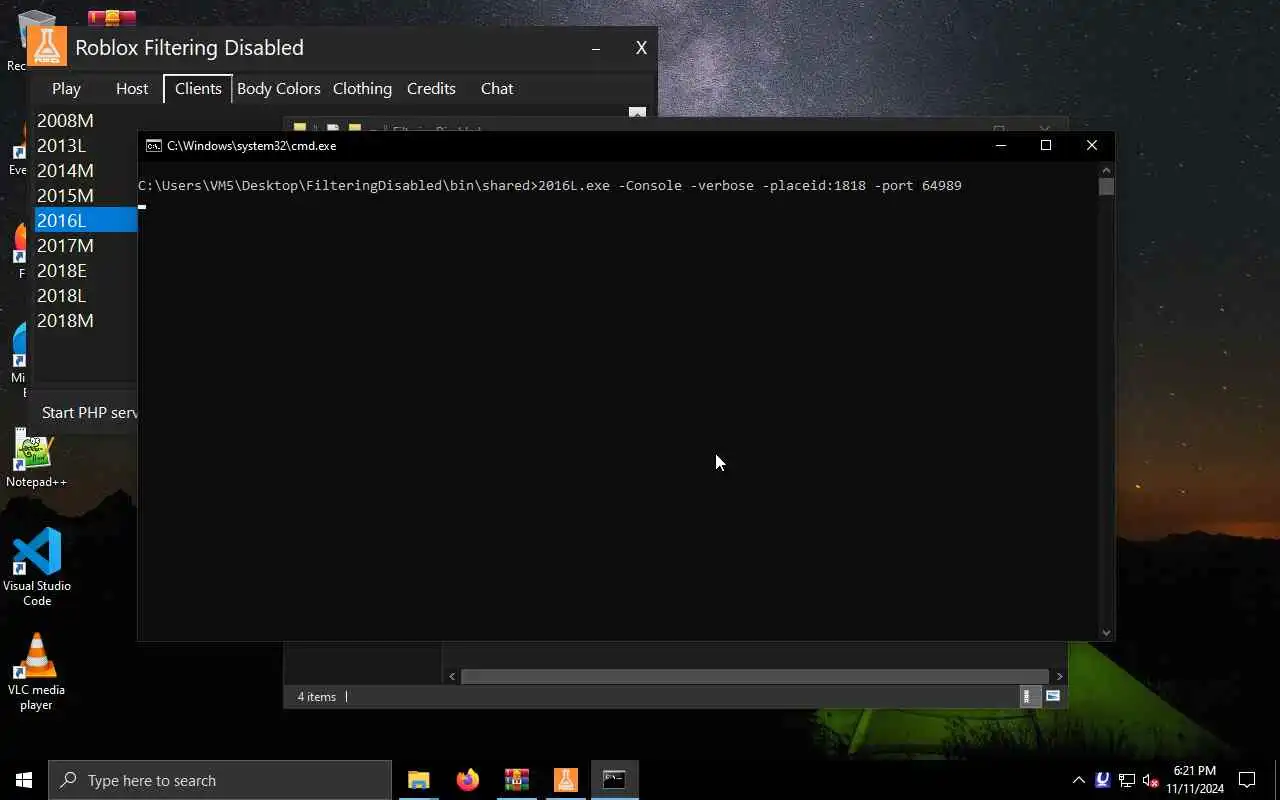
Task: Click the cmd console scrollbar up arrow
Action: click(x=1106, y=169)
